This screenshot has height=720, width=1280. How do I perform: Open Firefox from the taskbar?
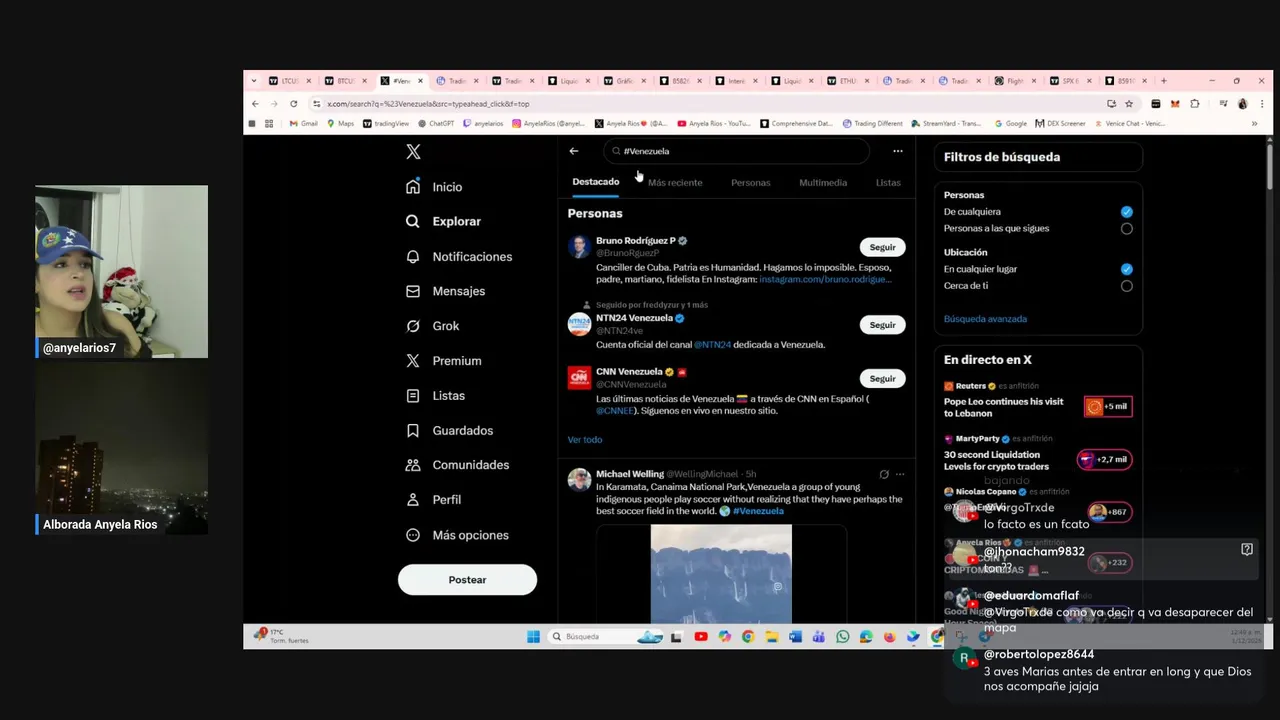pyautogui.click(x=889, y=637)
